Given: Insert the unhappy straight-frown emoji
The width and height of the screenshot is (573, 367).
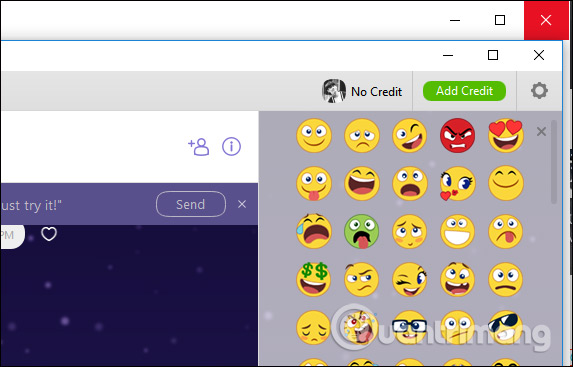Looking at the screenshot, I should coord(506,279).
